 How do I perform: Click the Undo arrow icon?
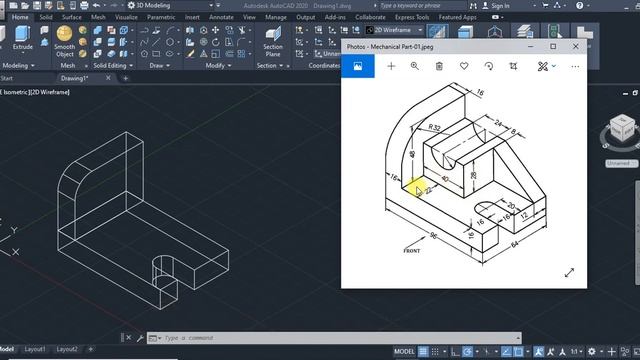coord(96,5)
